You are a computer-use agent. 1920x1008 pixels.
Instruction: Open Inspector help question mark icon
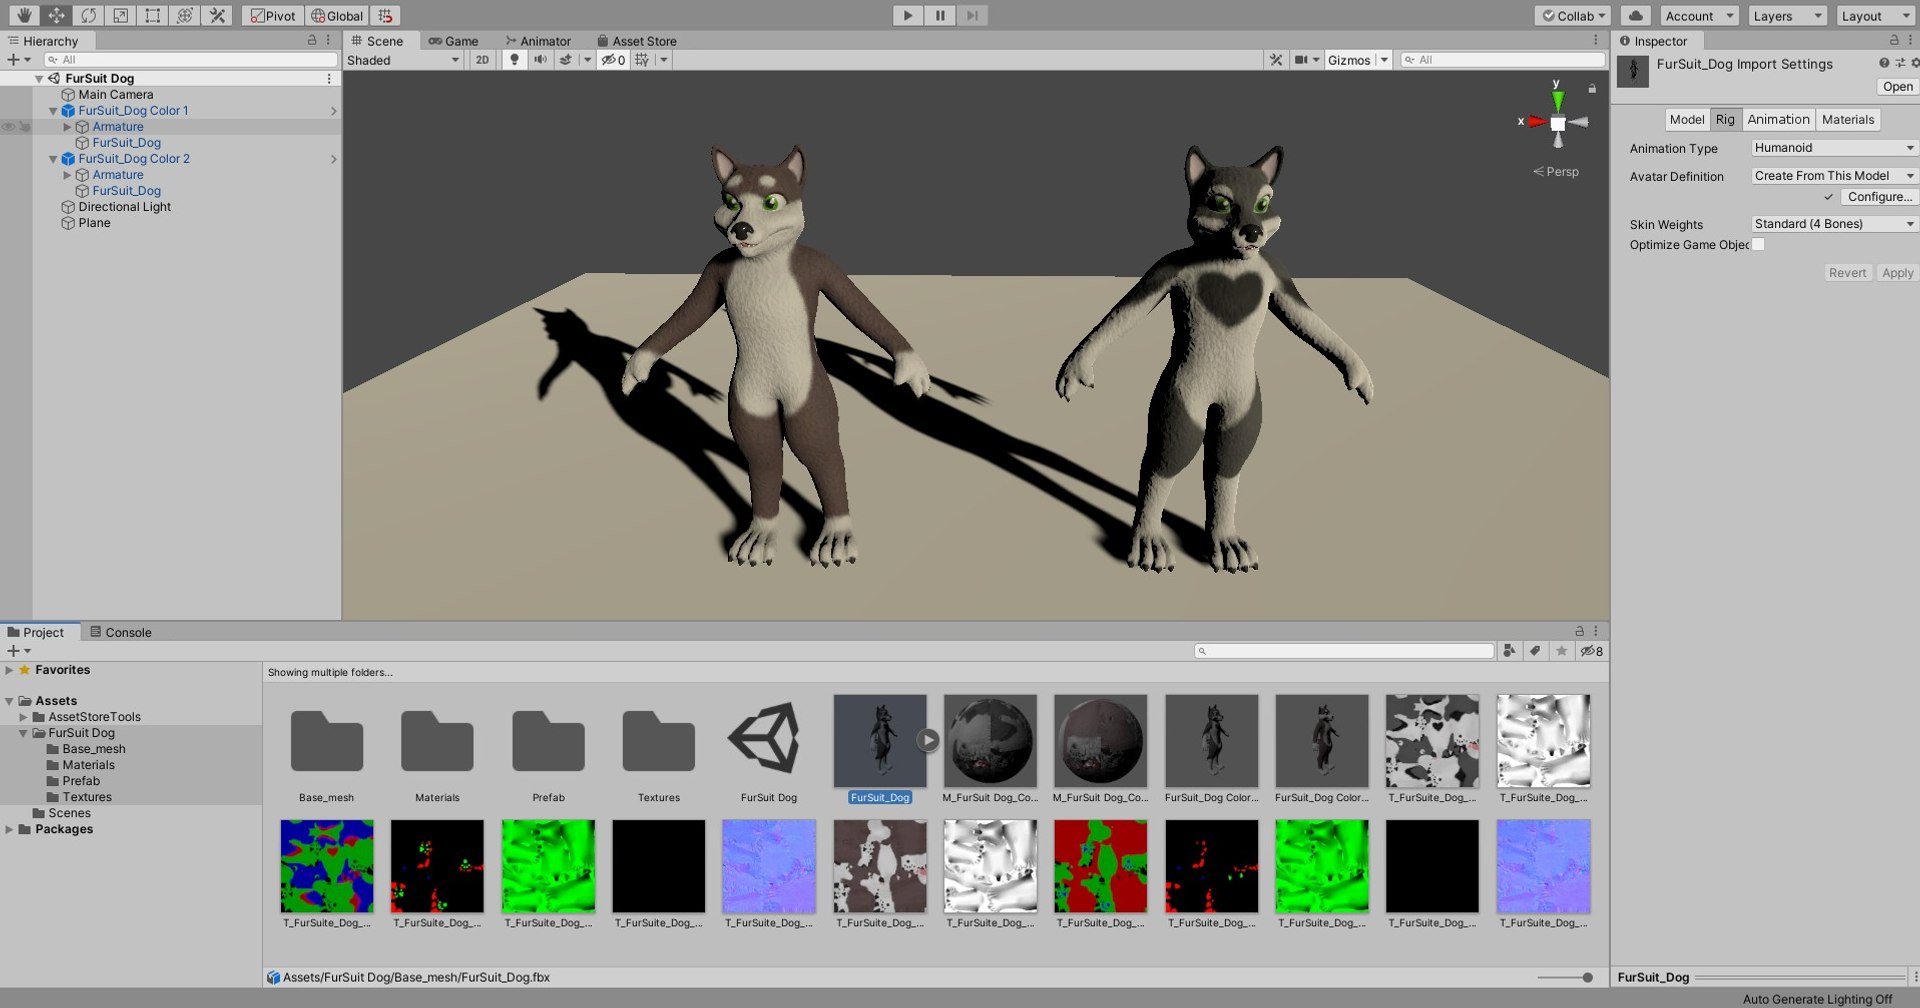[x=1884, y=63]
